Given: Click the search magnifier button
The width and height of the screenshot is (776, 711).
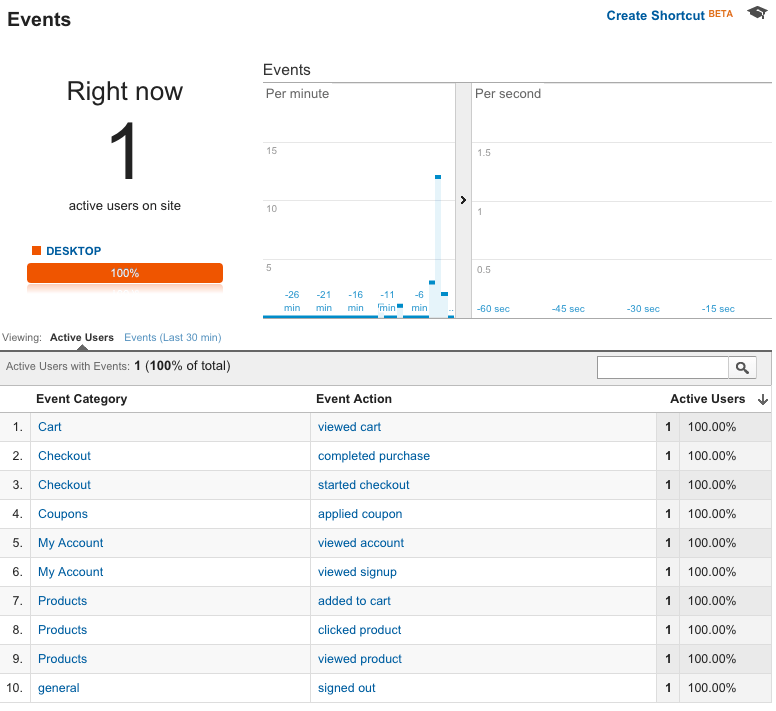Looking at the screenshot, I should (x=742, y=368).
